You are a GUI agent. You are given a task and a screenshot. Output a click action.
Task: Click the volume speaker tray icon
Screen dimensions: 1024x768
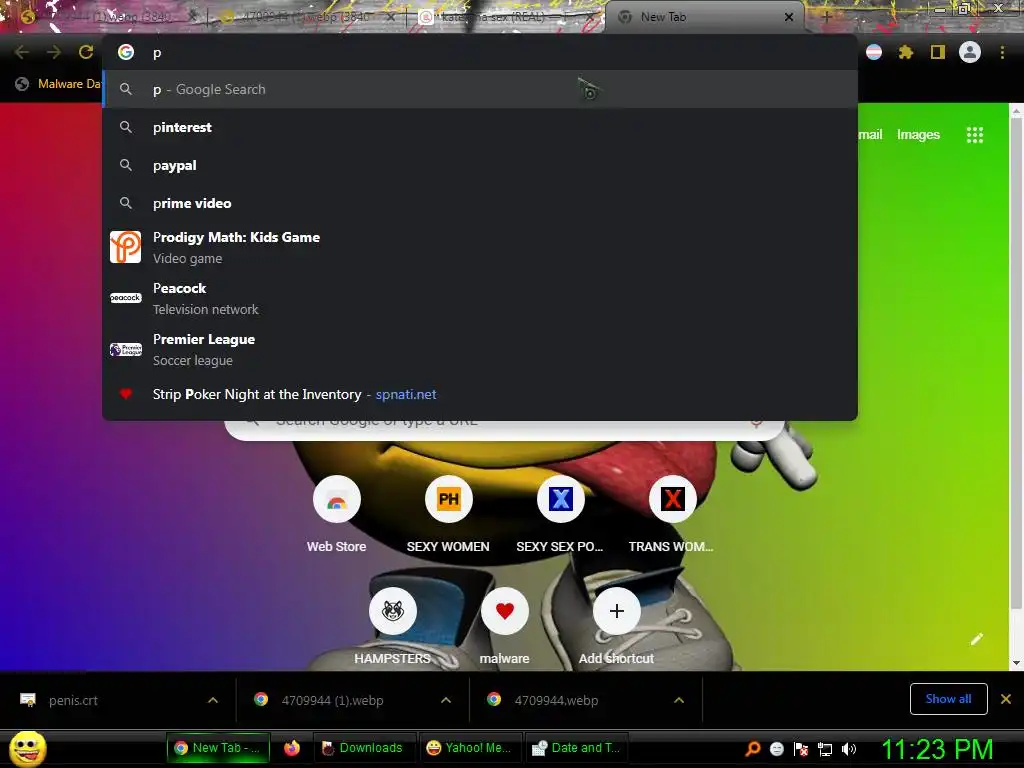pos(849,749)
